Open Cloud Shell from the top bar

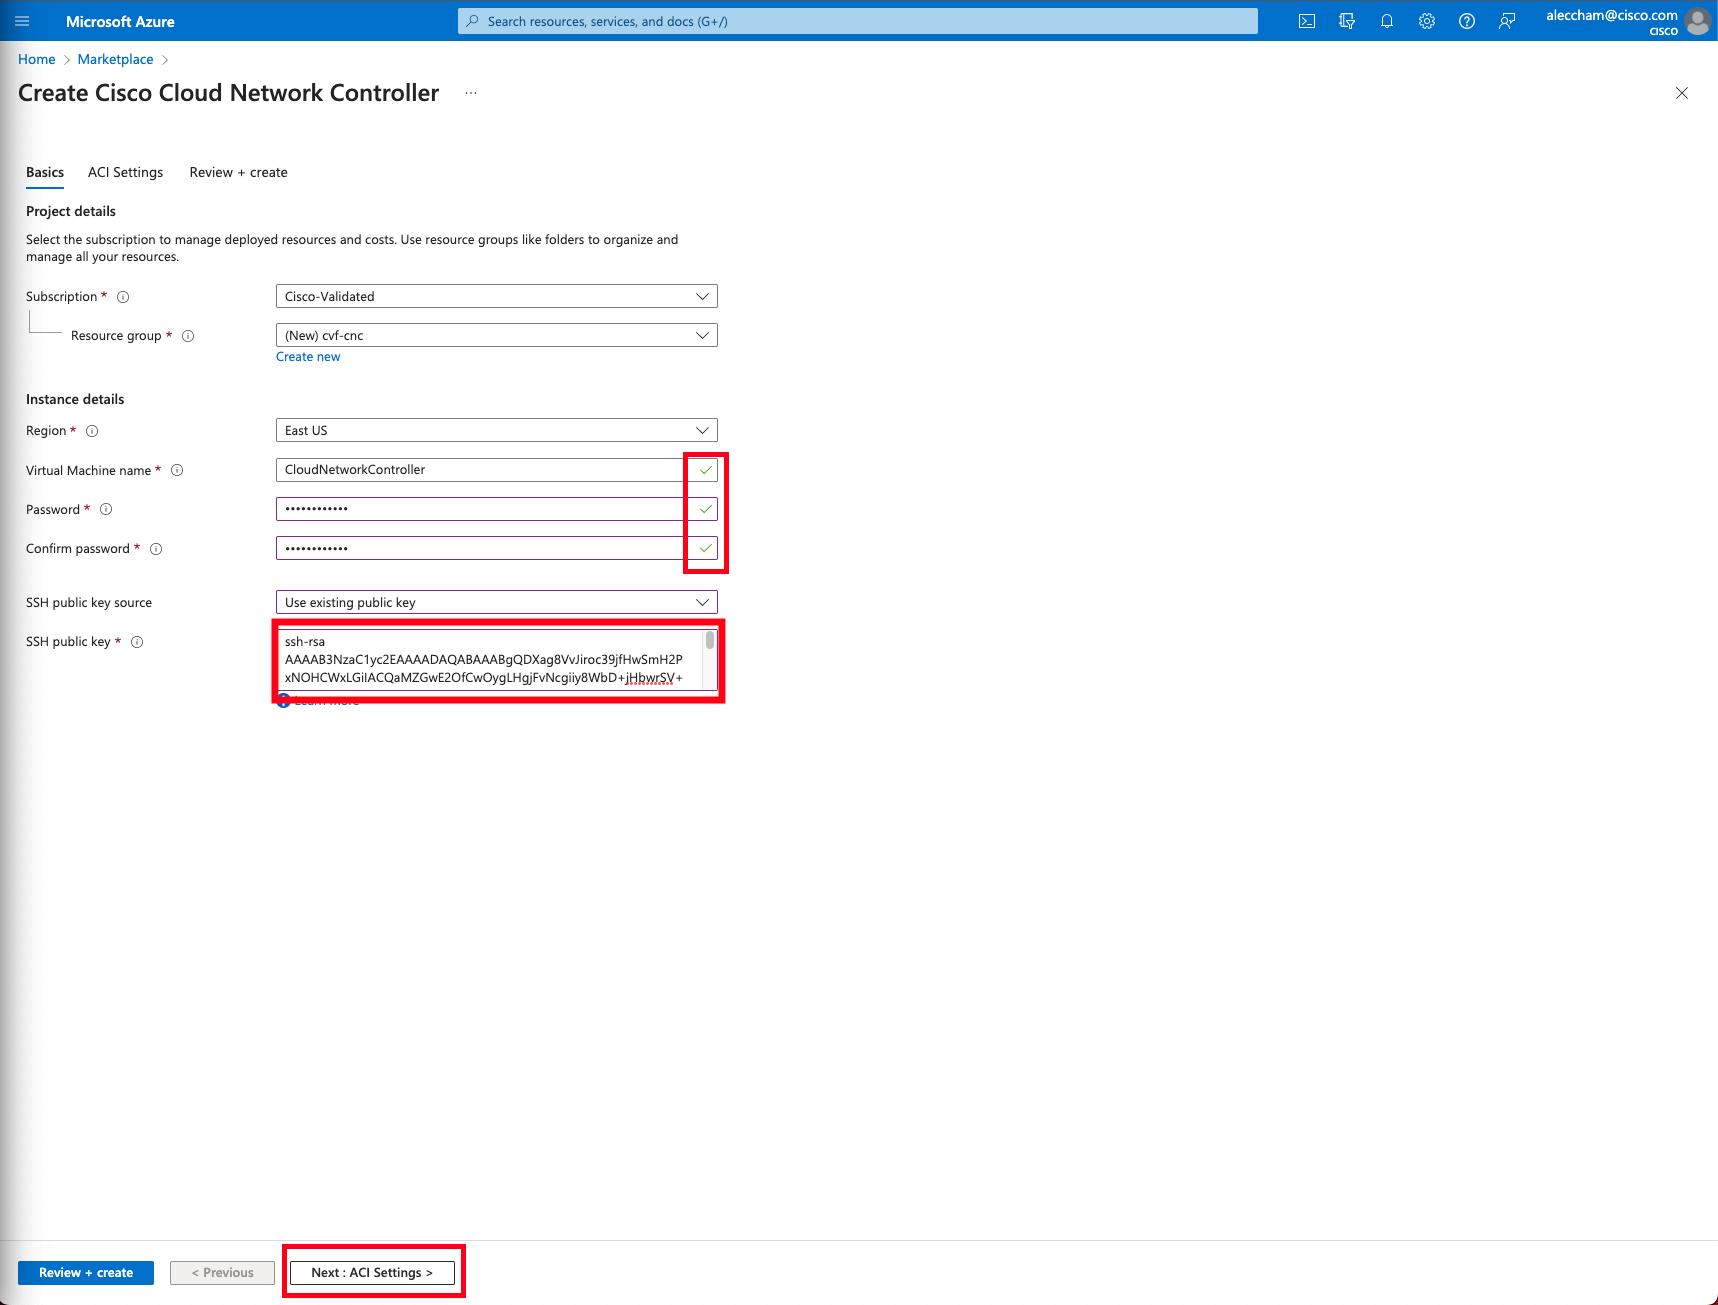(1306, 21)
